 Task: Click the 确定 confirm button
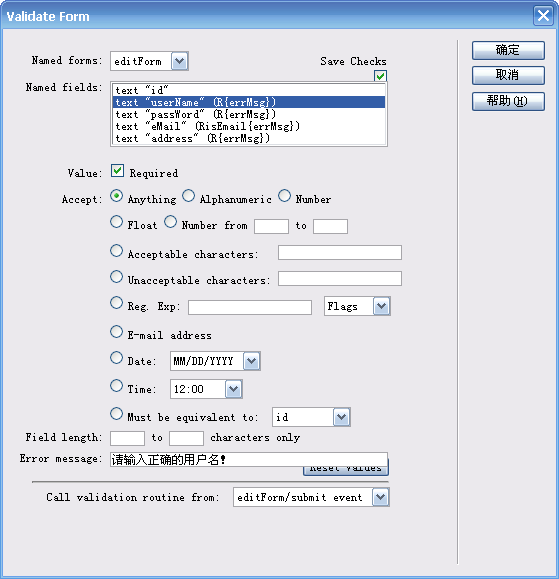tap(508, 50)
